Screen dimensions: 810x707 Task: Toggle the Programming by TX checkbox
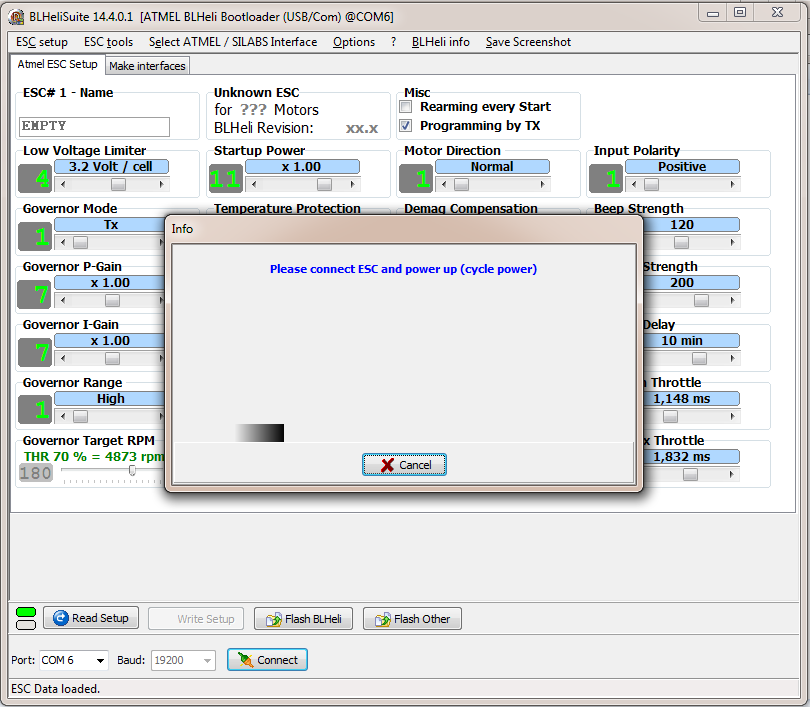point(406,125)
